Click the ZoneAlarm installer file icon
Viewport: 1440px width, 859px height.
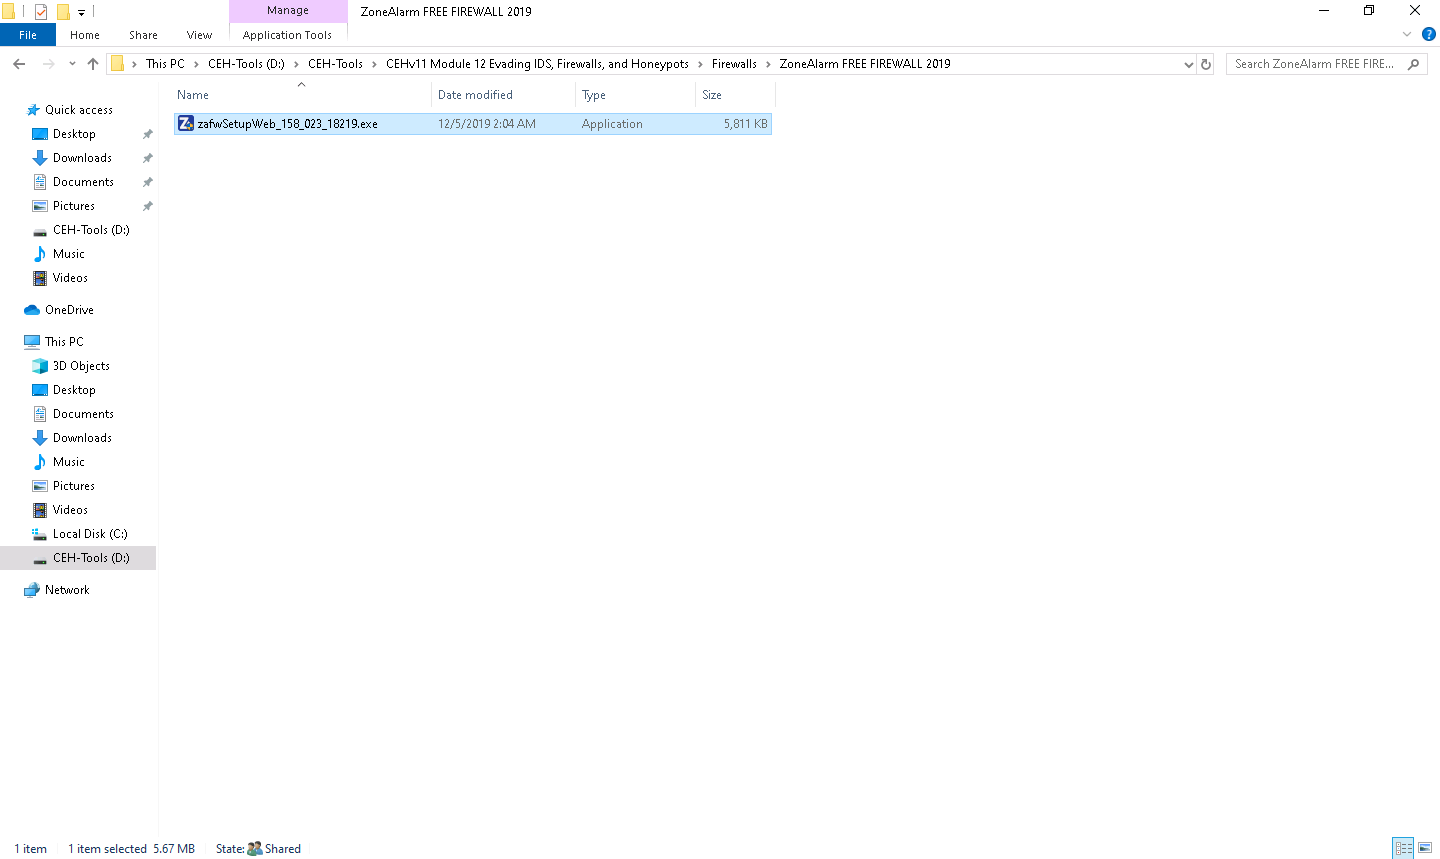click(186, 124)
